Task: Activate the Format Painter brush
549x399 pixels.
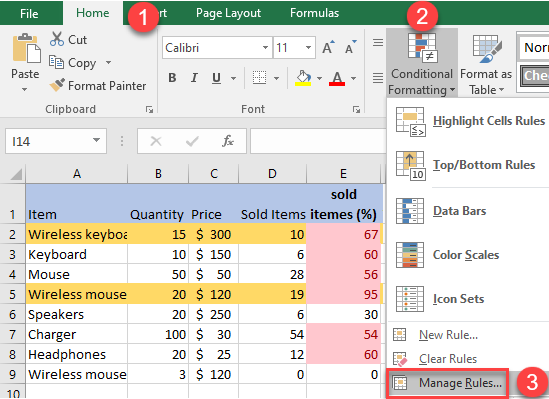Action: (57, 85)
